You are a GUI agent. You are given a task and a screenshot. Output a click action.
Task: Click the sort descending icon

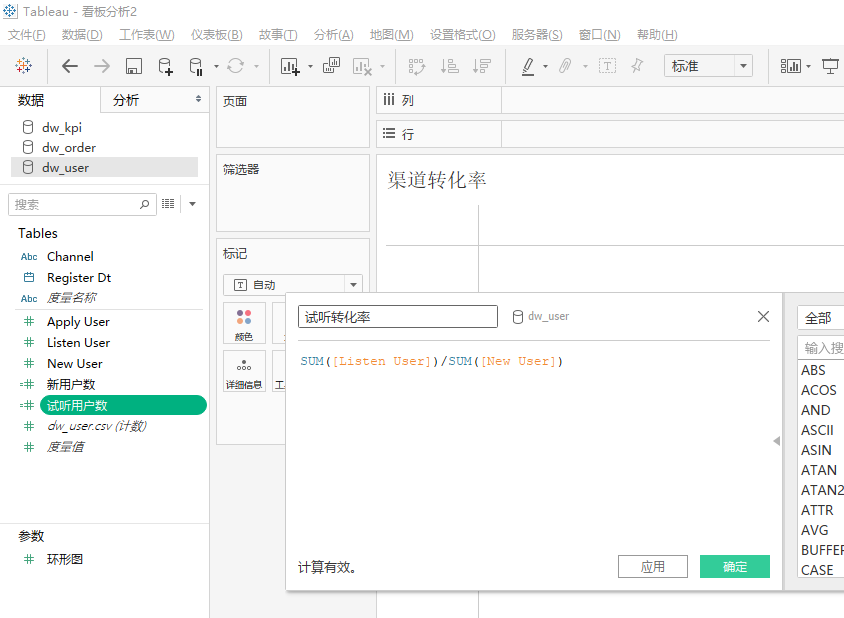[x=482, y=66]
